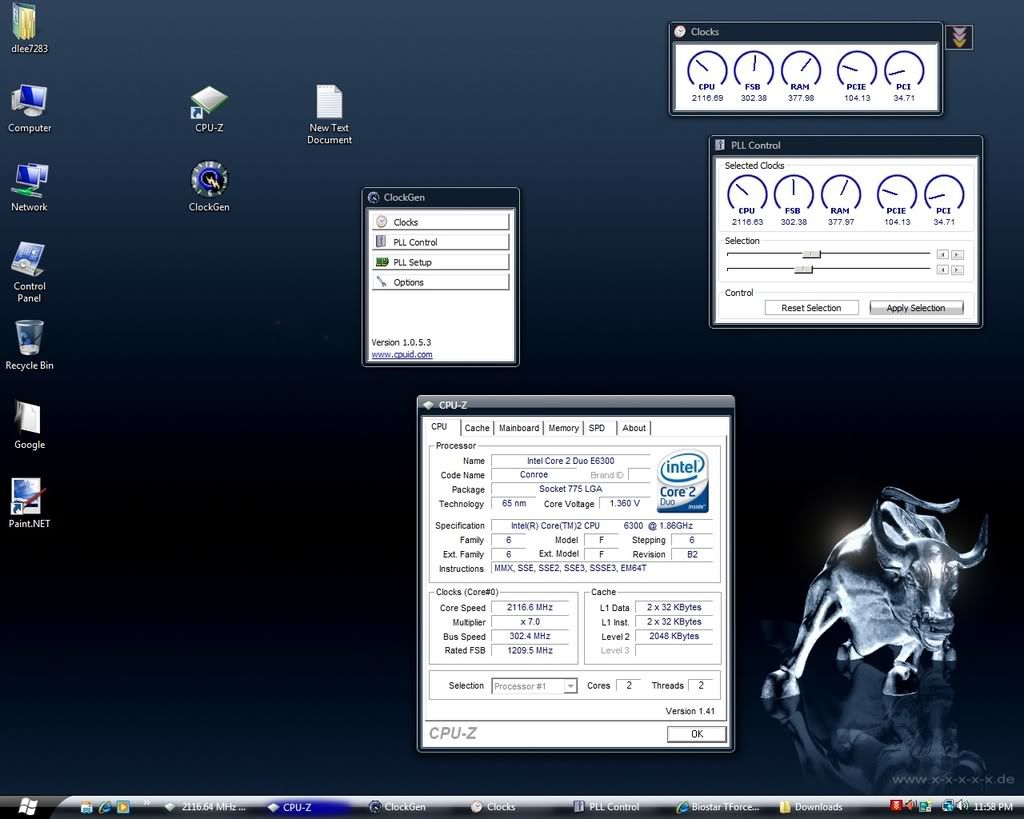Click the Name field Intel Core 2 Duo E6300
Image resolution: width=1024 pixels, height=819 pixels.
tap(570, 460)
